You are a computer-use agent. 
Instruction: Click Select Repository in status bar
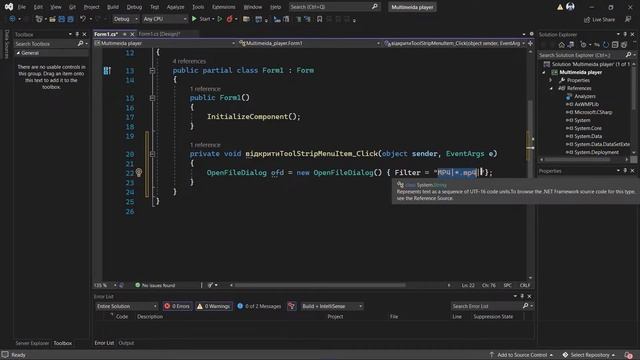pos(589,355)
